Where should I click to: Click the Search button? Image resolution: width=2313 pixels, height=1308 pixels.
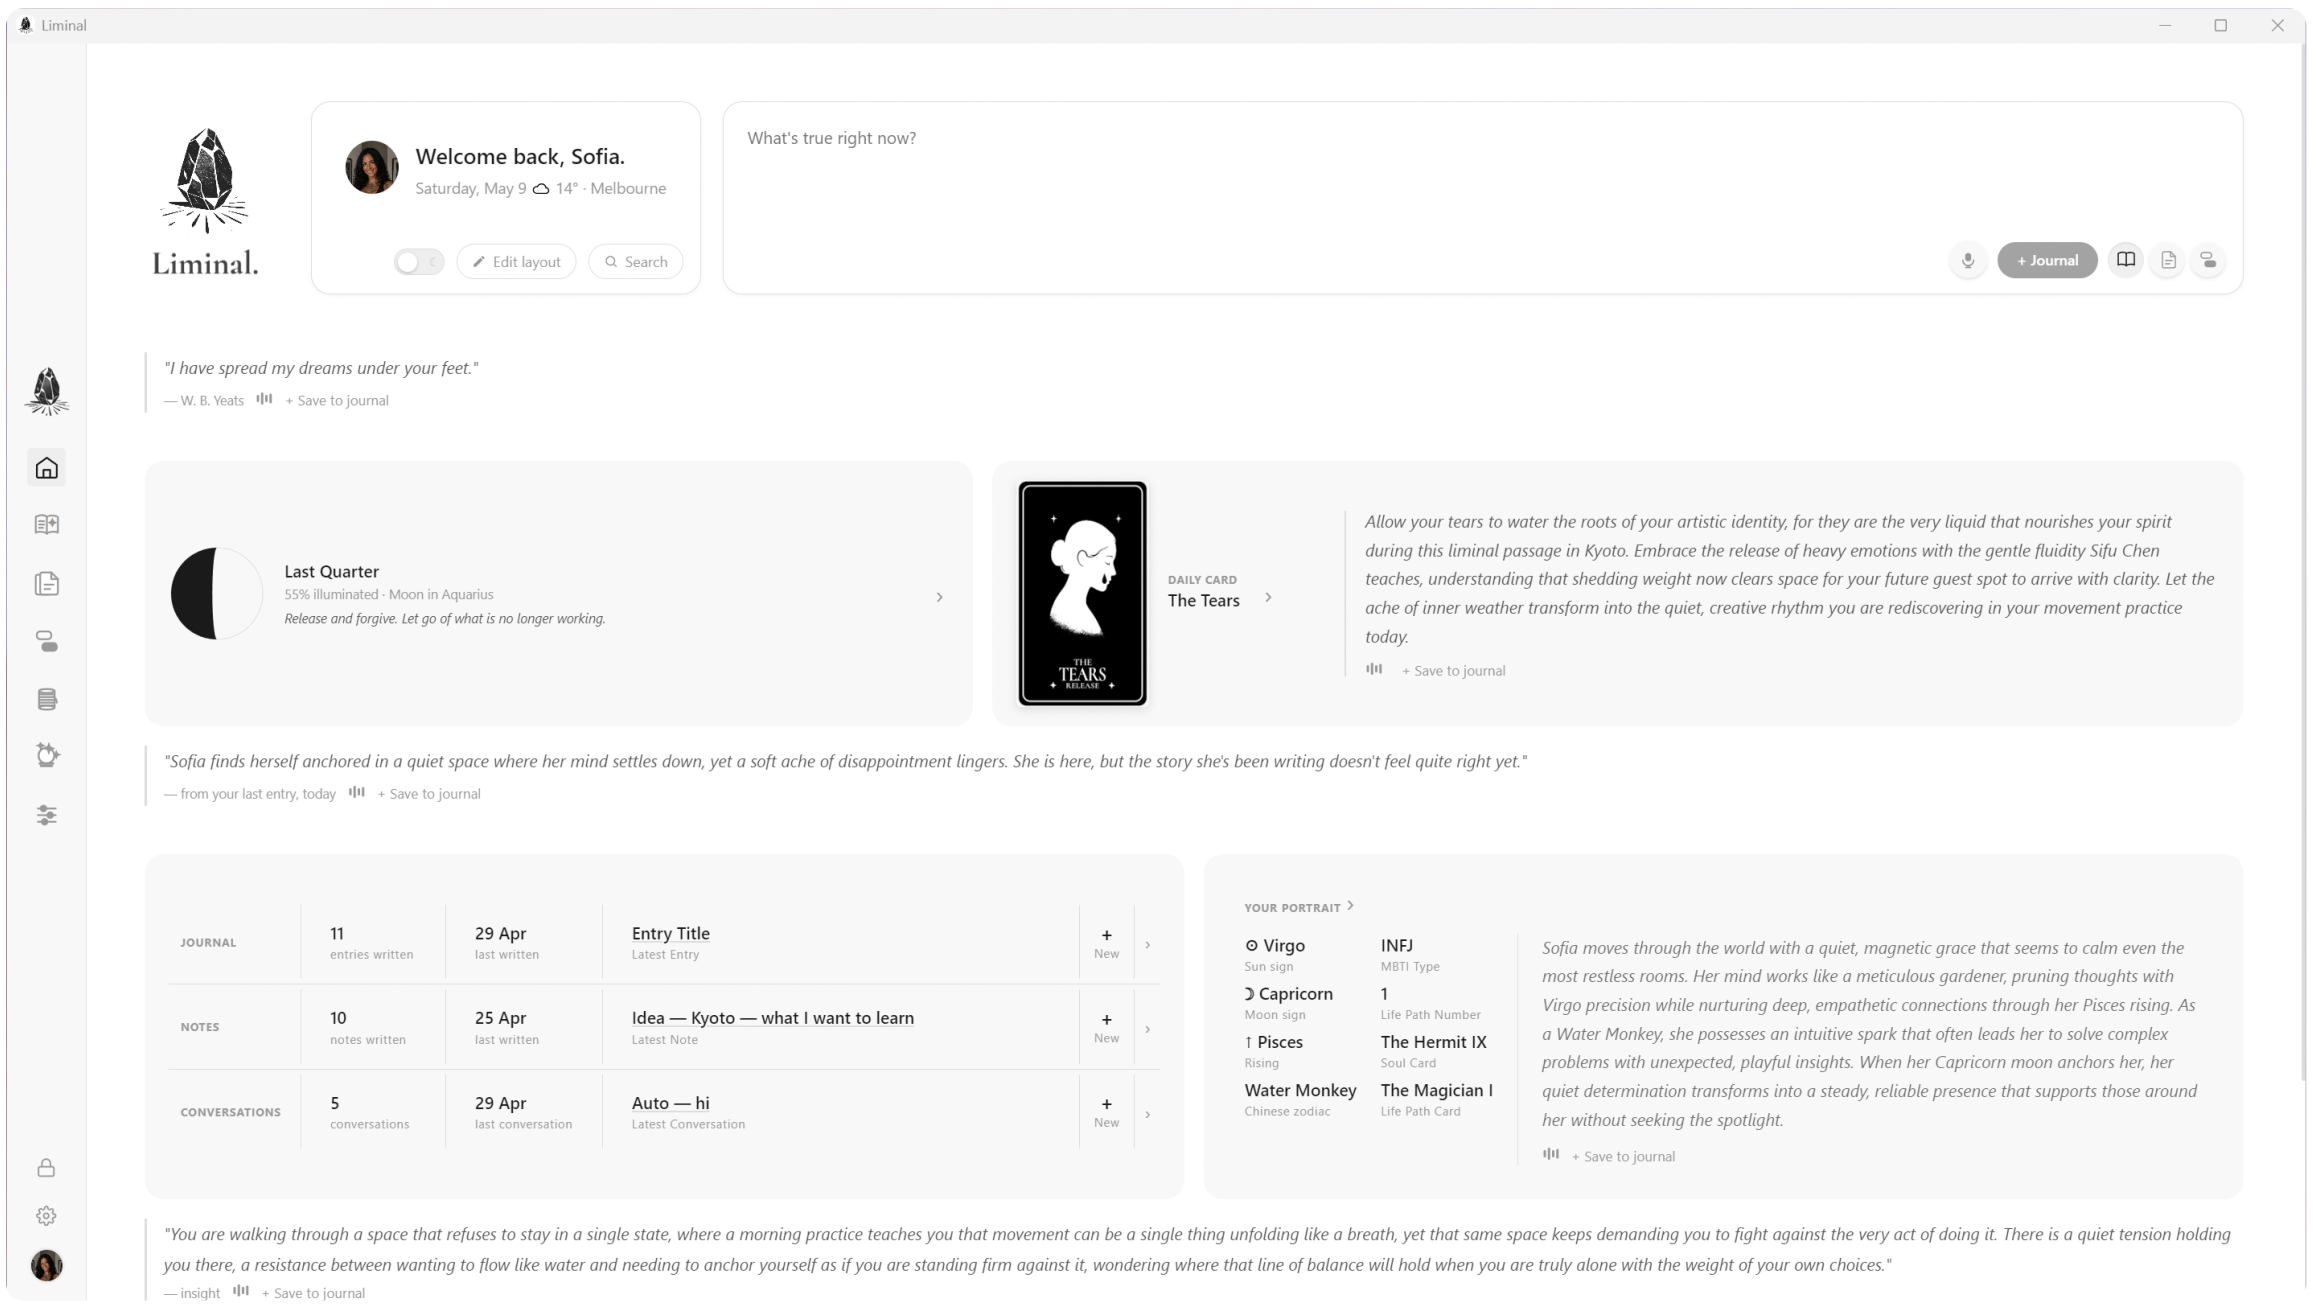[636, 262]
